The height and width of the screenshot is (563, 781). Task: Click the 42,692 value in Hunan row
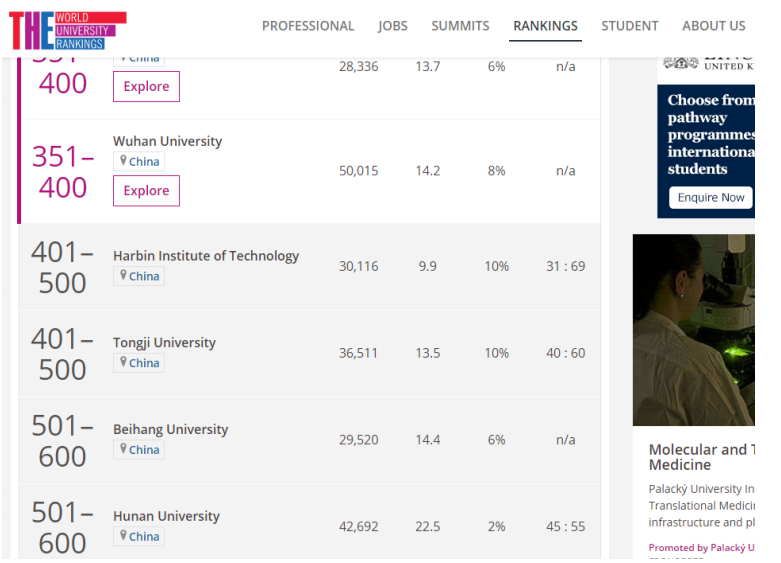pos(359,527)
